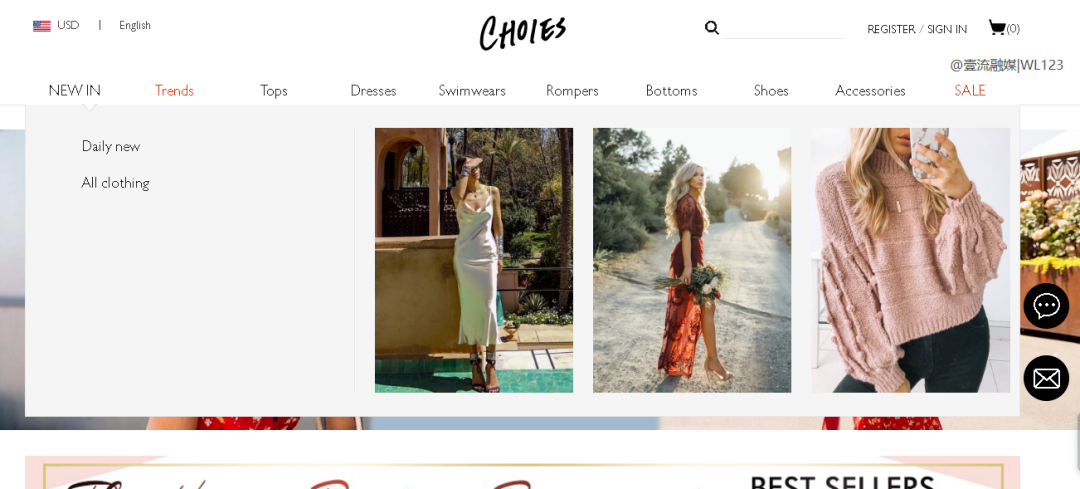
Task: Open the live chat bubble icon
Action: (1046, 305)
